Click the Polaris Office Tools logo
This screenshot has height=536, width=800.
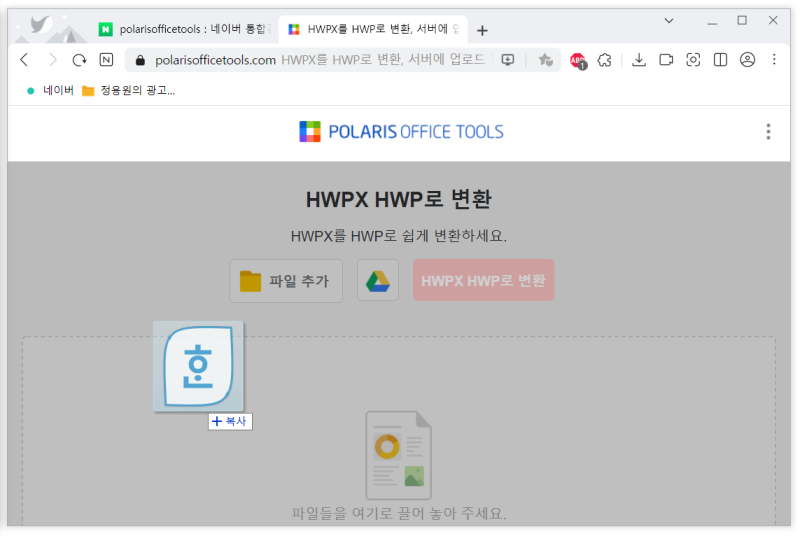[401, 132]
